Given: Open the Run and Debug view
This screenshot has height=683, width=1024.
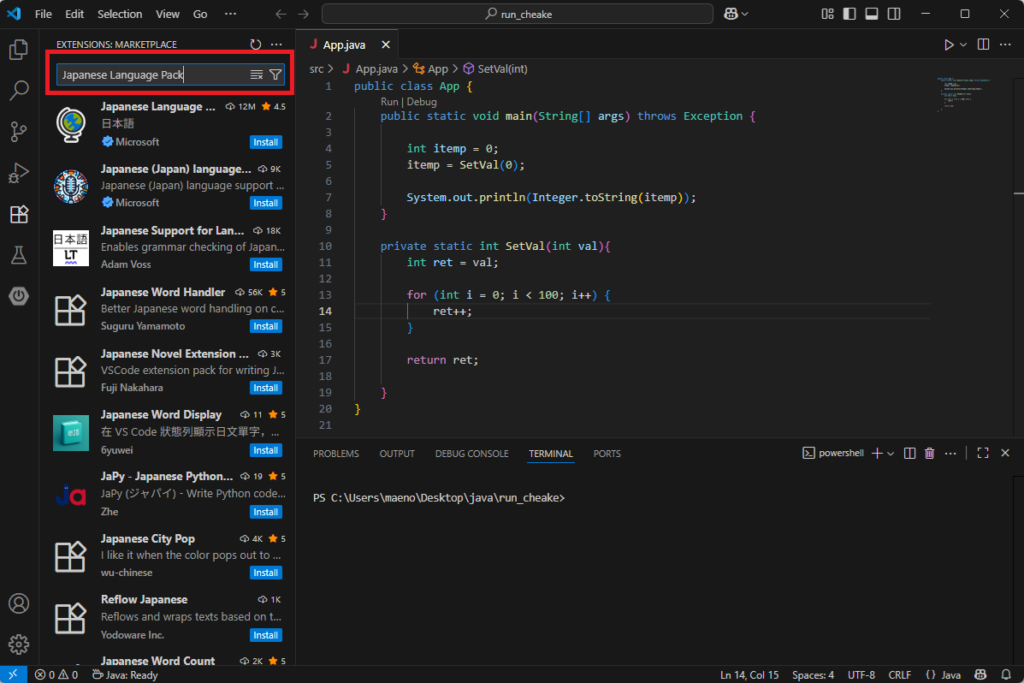Looking at the screenshot, I should (x=19, y=173).
